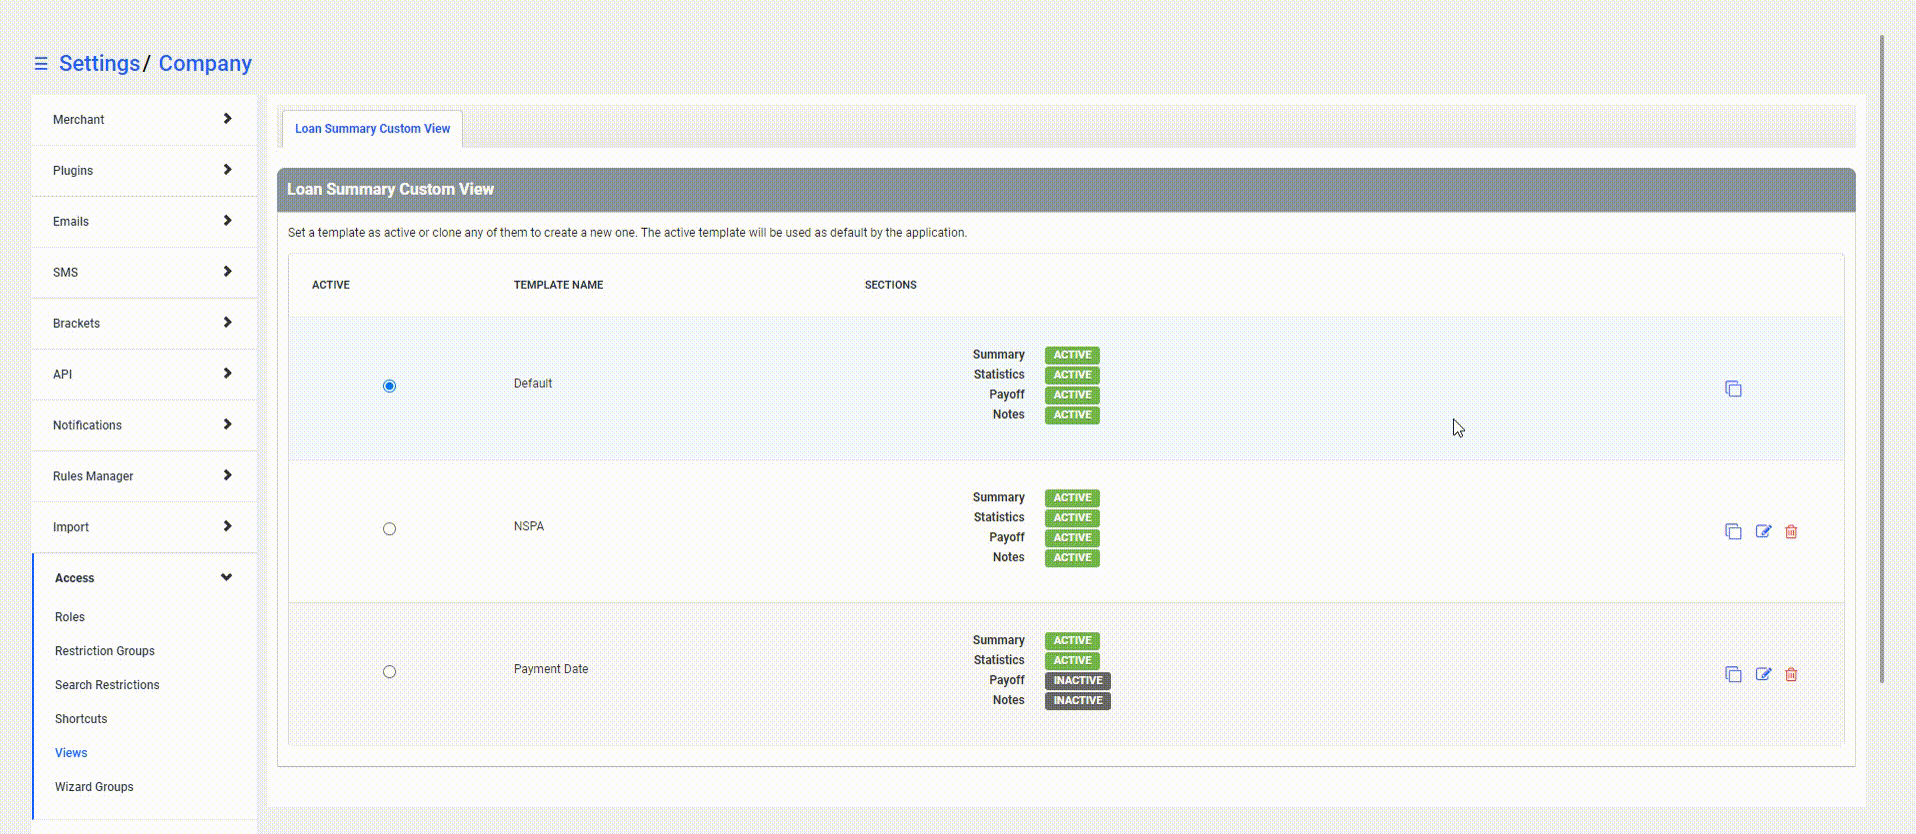The height and width of the screenshot is (834, 1916).
Task: Set NSPA template as active
Action: point(389,529)
